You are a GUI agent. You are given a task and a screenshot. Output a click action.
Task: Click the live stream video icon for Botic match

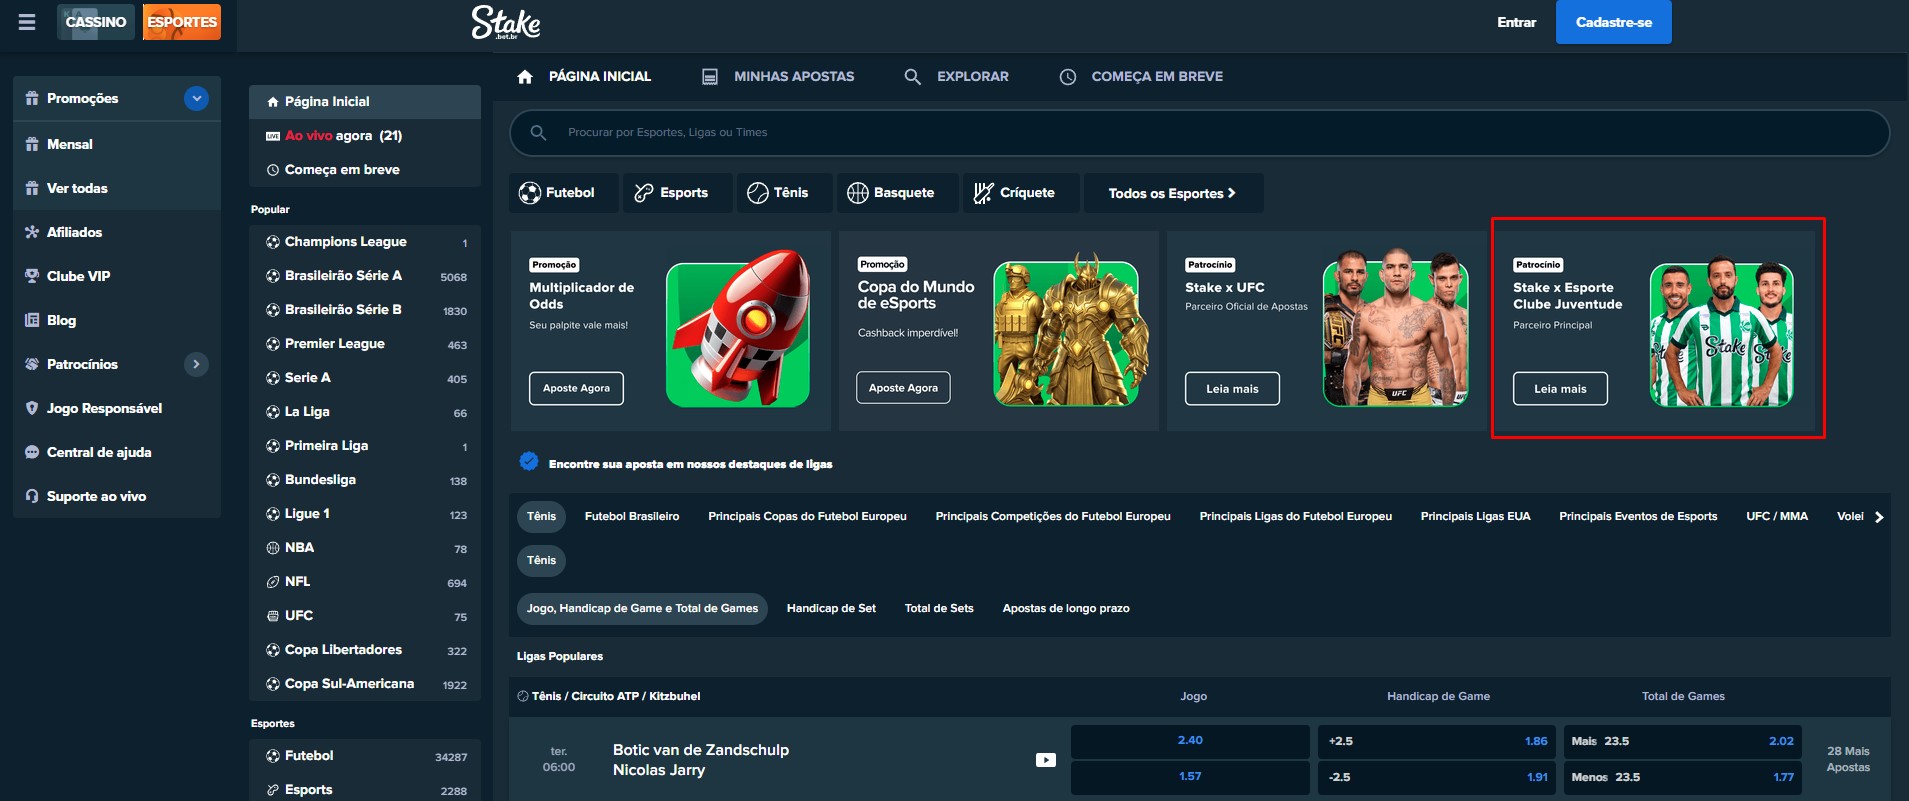click(1045, 760)
